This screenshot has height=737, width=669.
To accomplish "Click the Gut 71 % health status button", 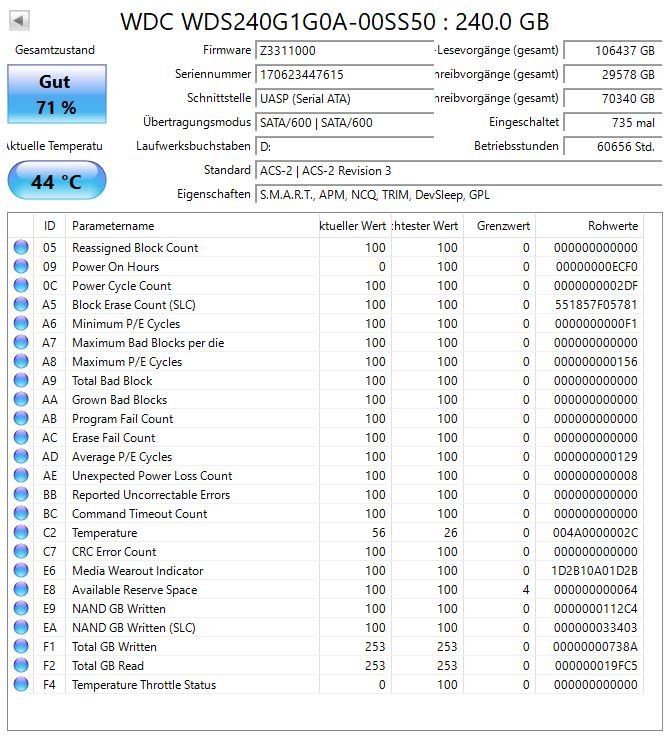I will pyautogui.click(x=57, y=94).
